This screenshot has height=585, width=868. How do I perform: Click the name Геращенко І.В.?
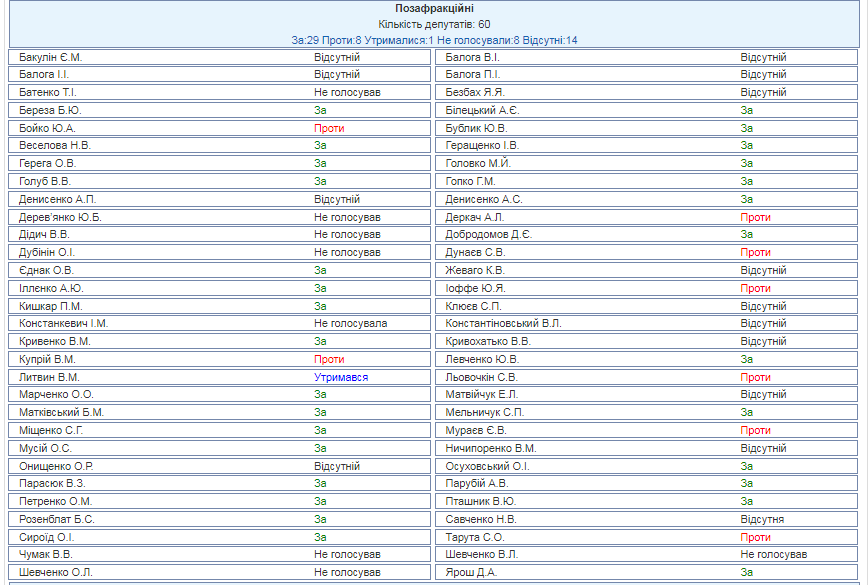pyautogui.click(x=482, y=146)
